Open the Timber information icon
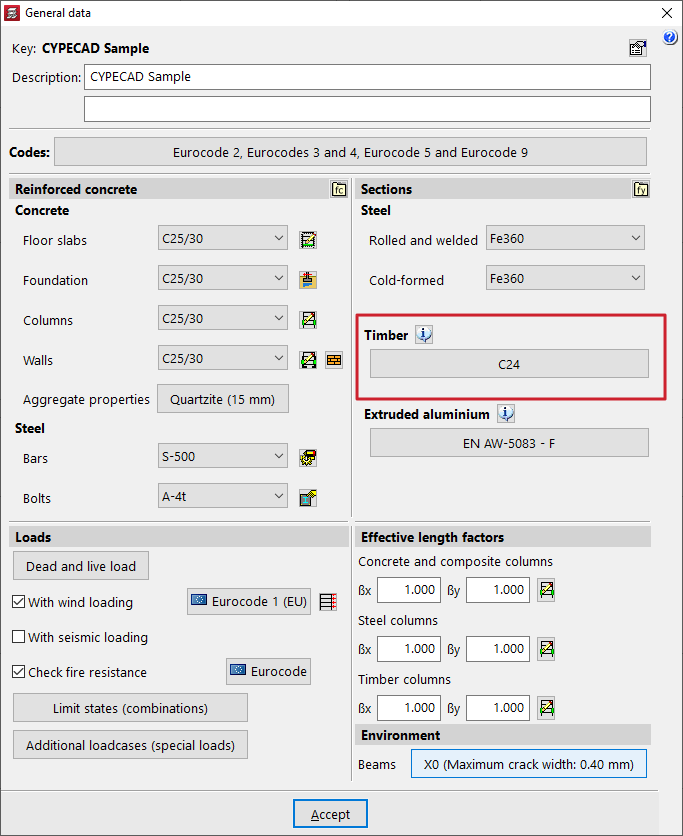 [424, 335]
